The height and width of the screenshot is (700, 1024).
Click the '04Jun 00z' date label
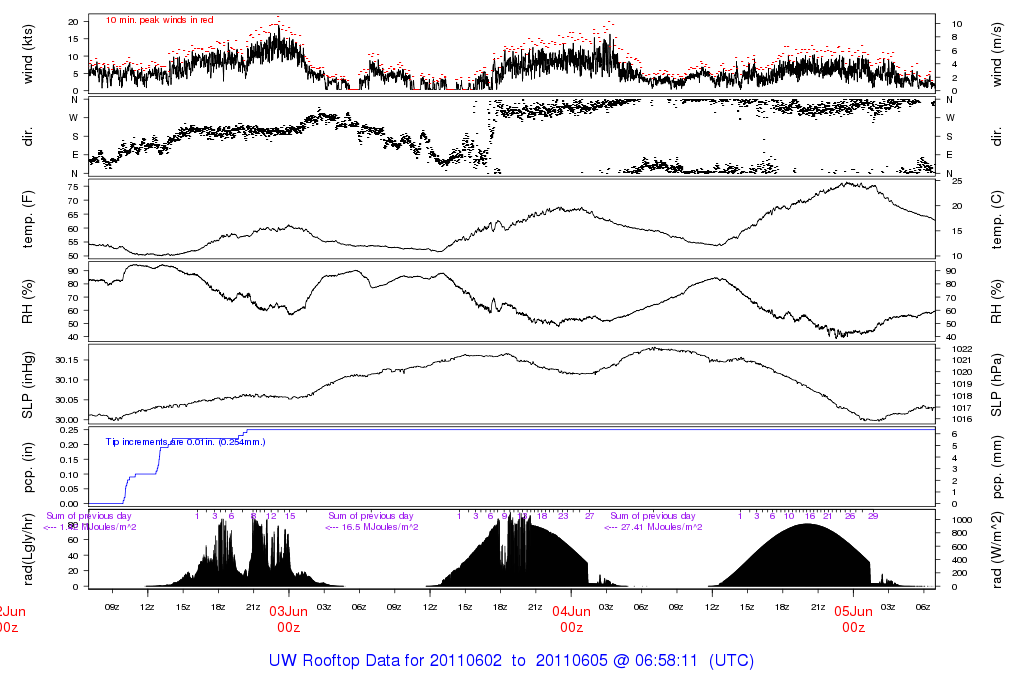(x=571, y=619)
